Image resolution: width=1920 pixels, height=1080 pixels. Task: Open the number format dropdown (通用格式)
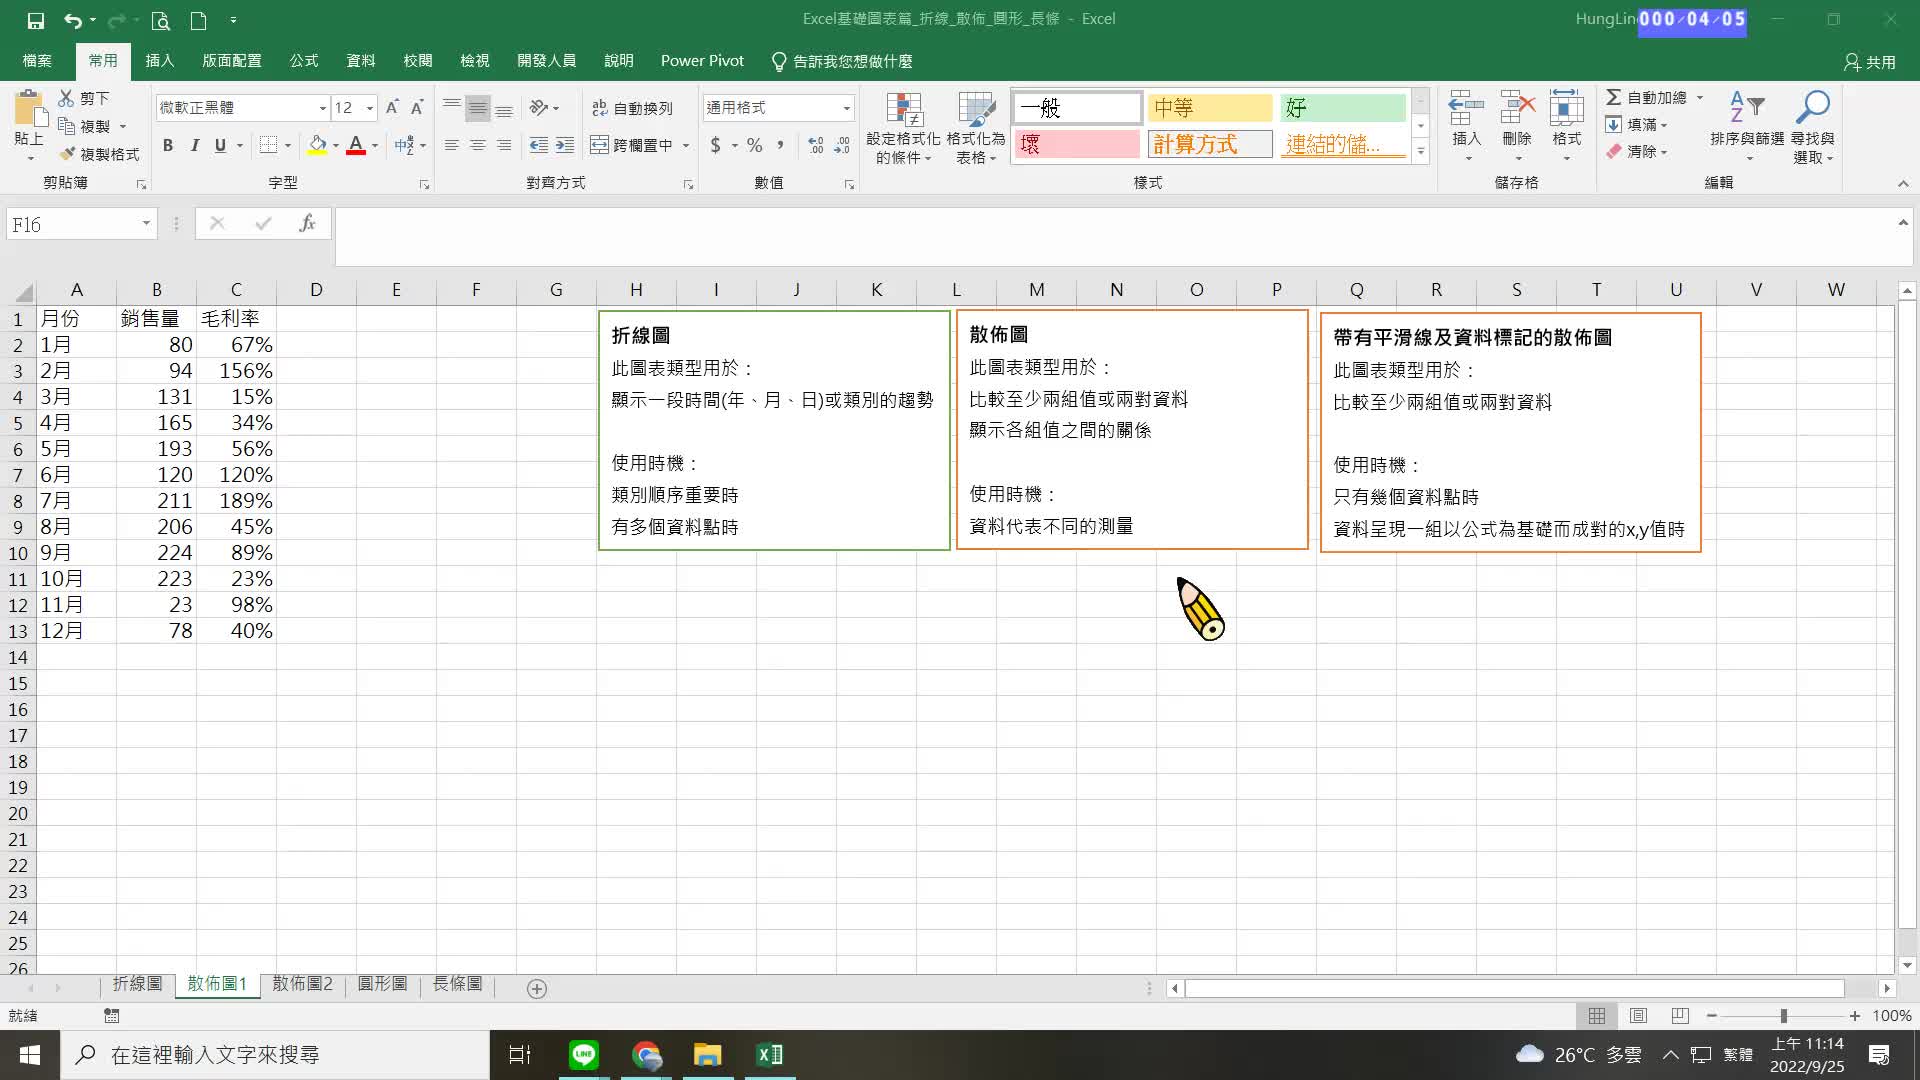point(846,108)
